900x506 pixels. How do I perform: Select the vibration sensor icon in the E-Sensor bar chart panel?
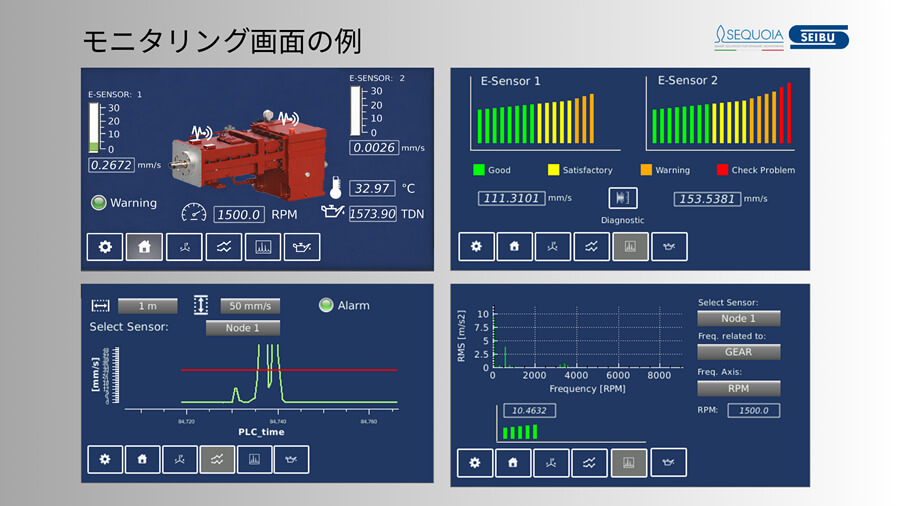[x=553, y=246]
